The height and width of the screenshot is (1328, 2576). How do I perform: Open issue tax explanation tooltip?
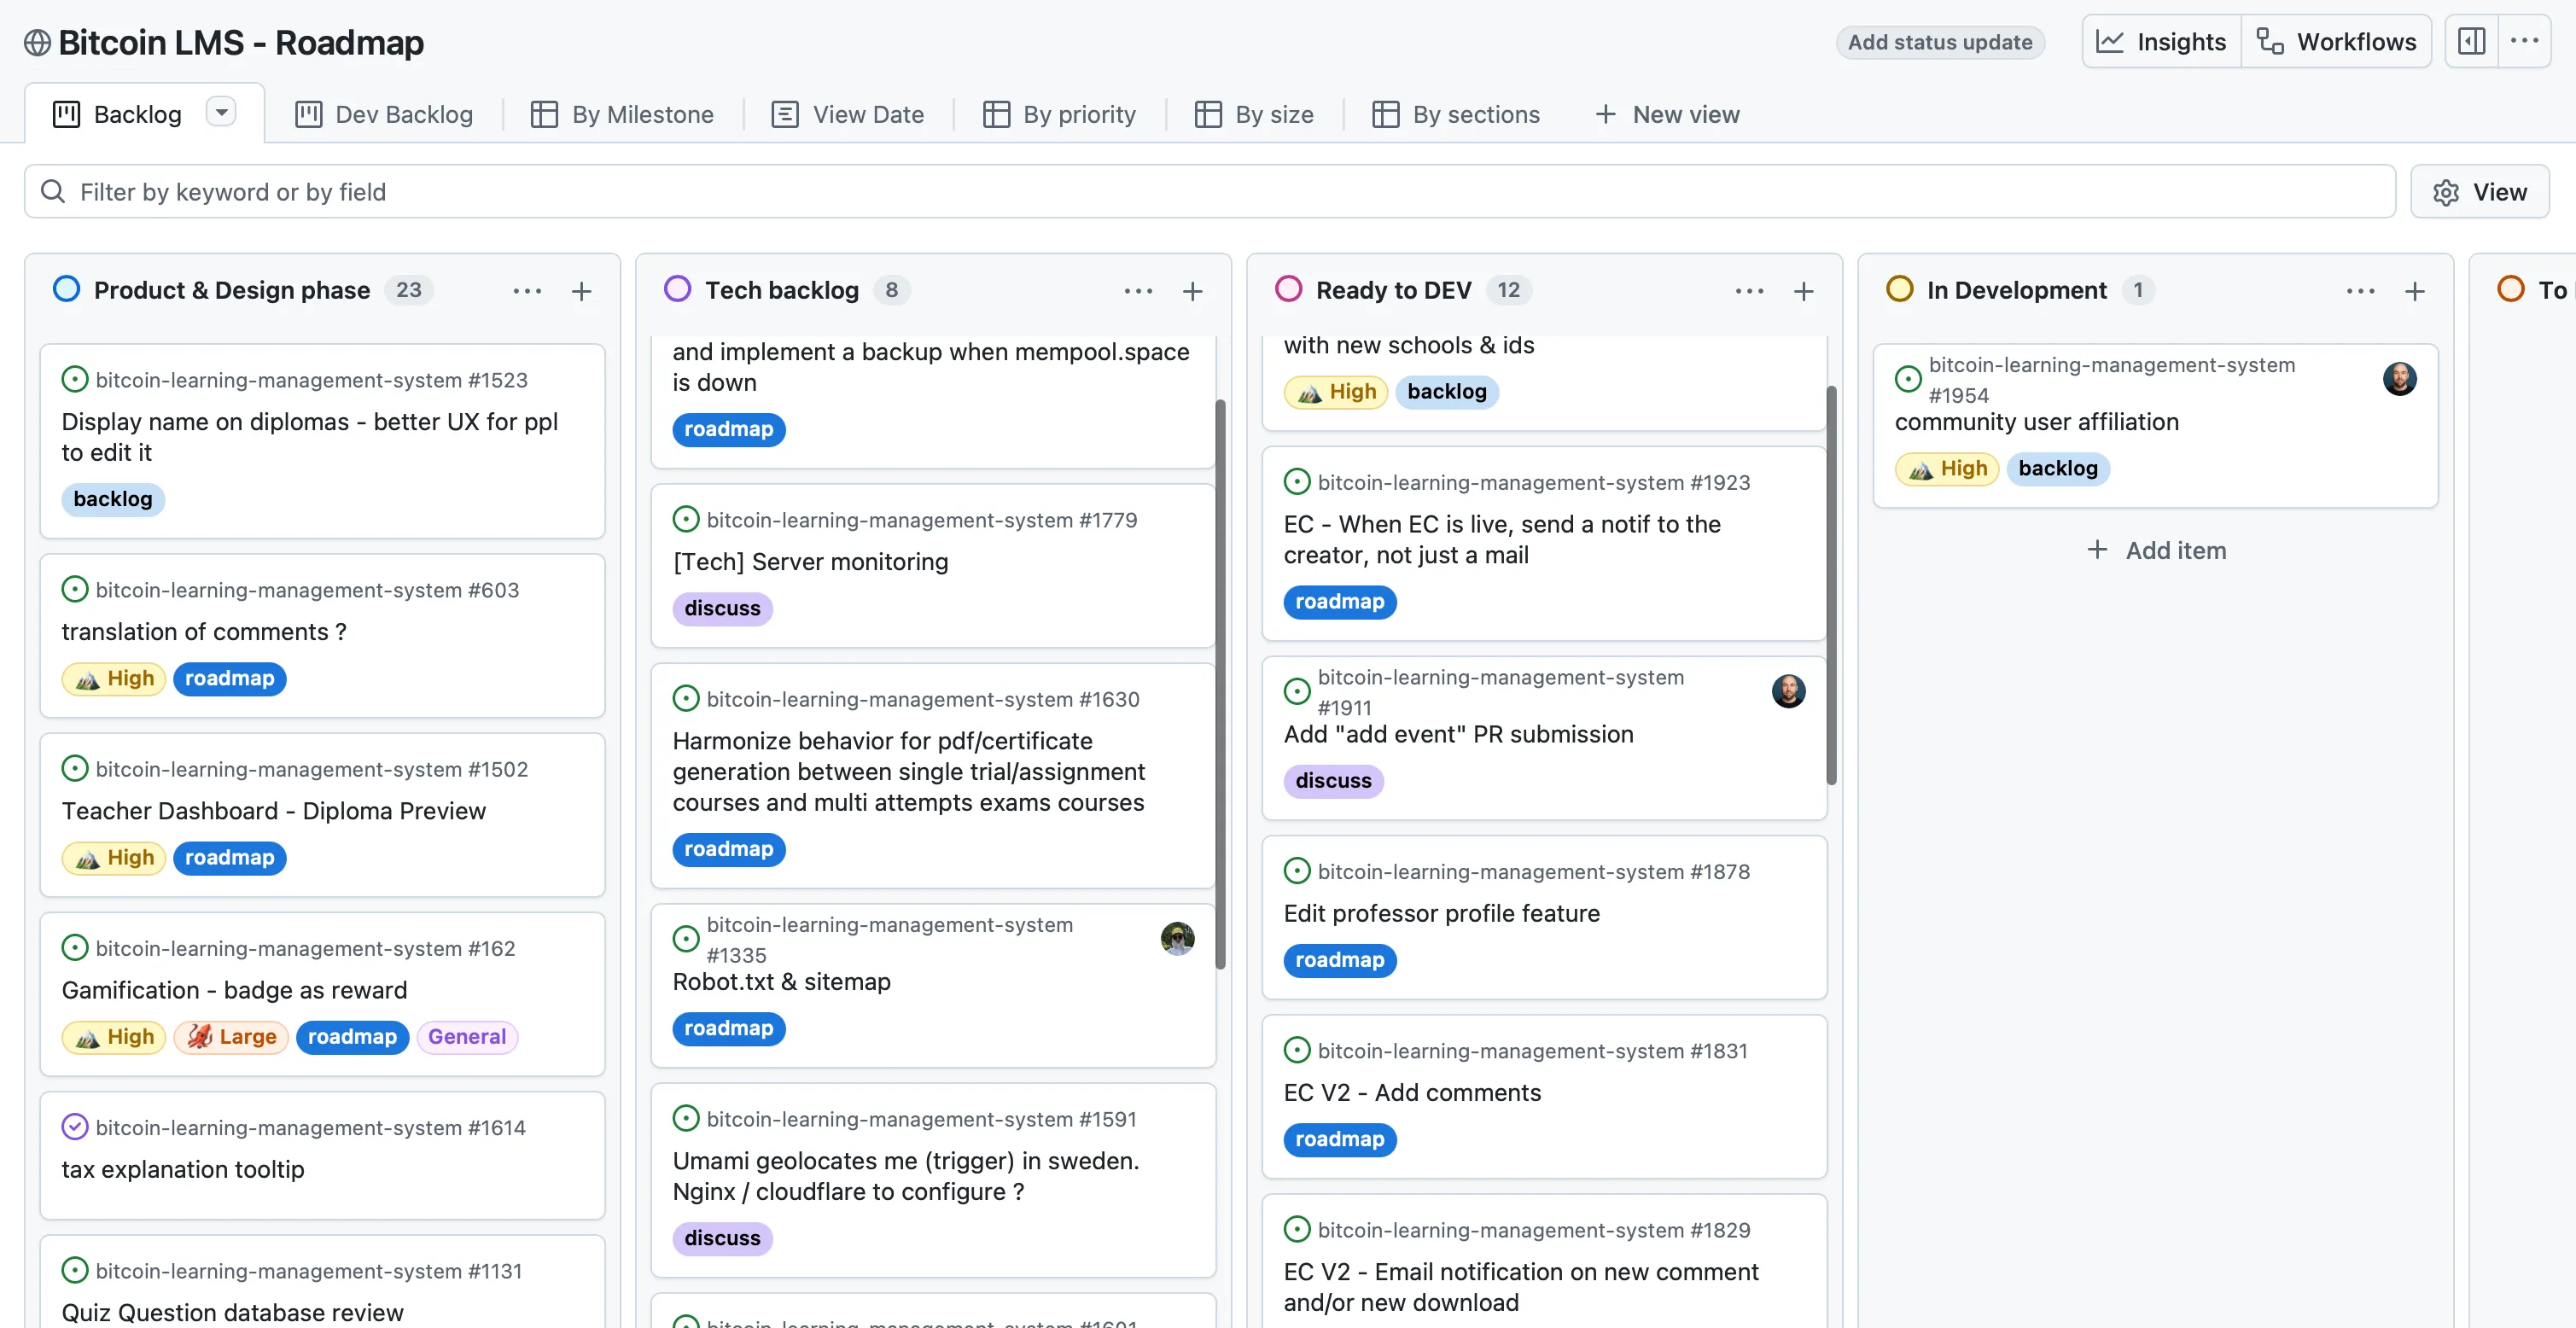click(183, 1168)
